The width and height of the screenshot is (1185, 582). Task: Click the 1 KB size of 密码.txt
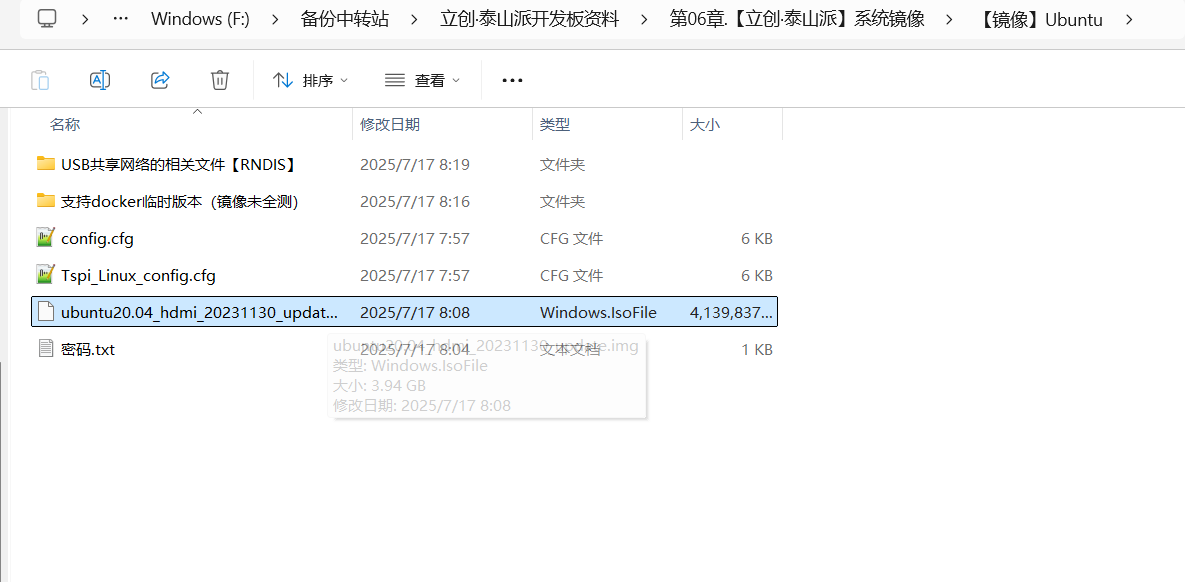click(756, 350)
